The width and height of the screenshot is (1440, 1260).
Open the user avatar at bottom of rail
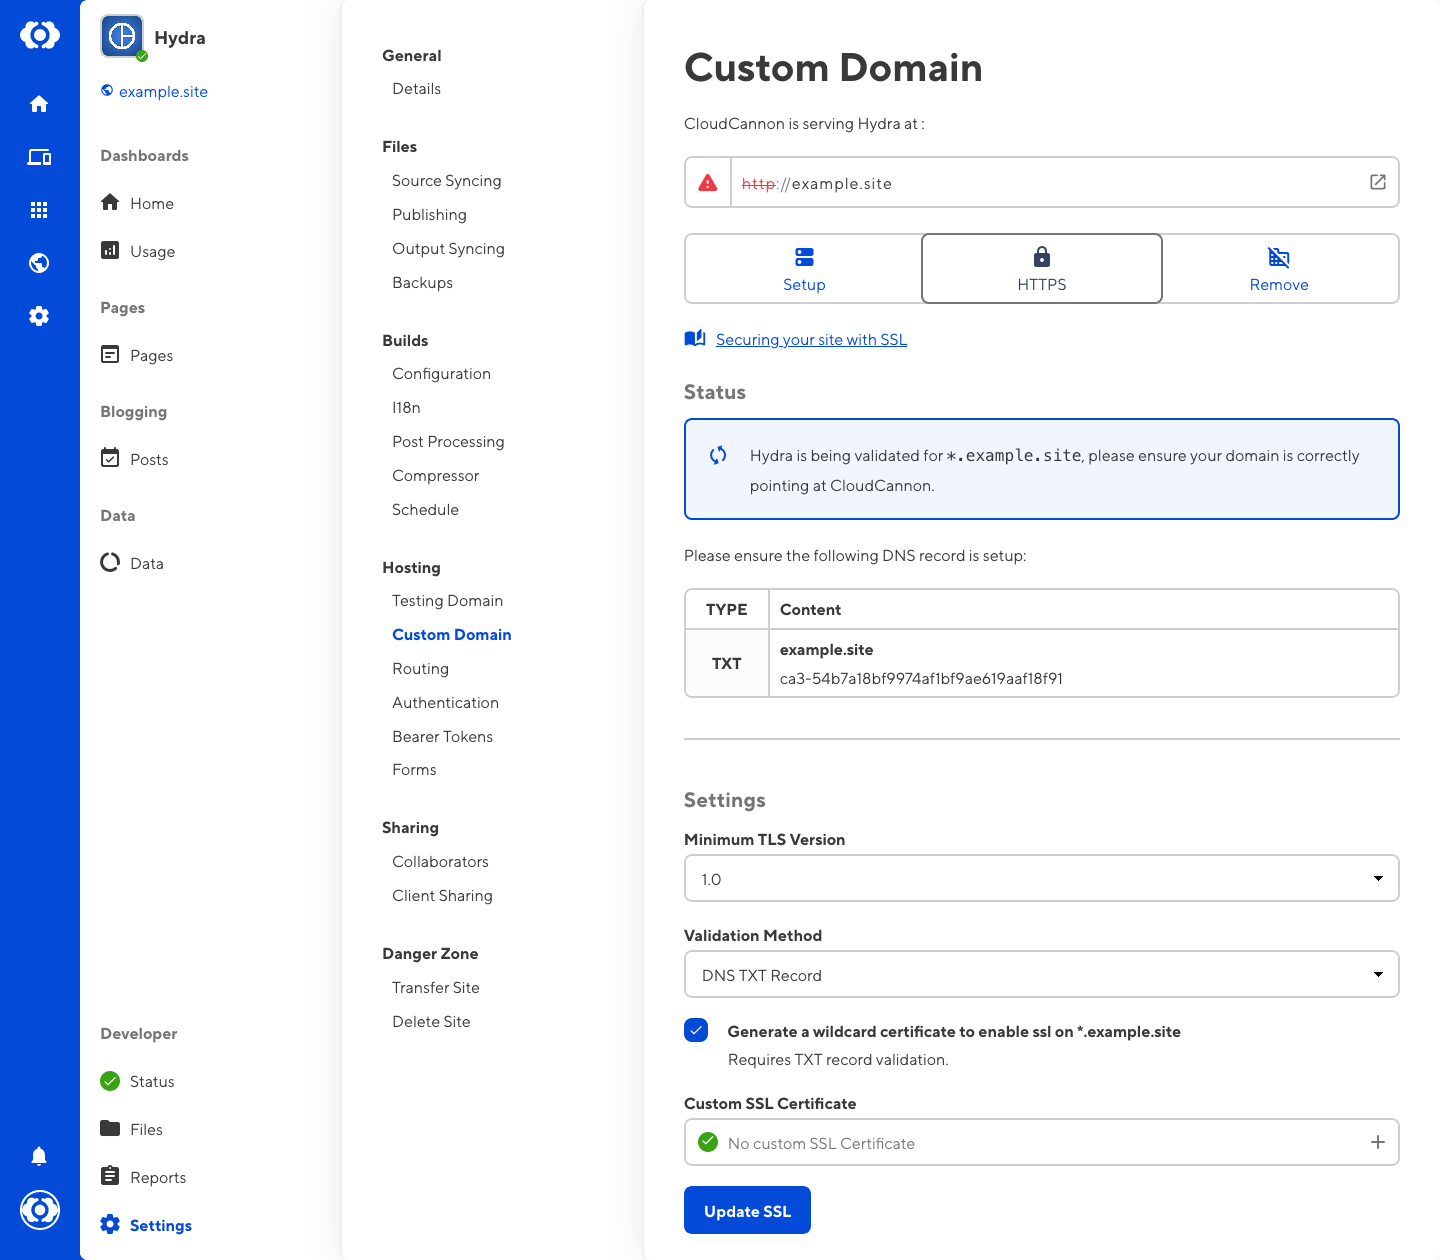tap(40, 1210)
